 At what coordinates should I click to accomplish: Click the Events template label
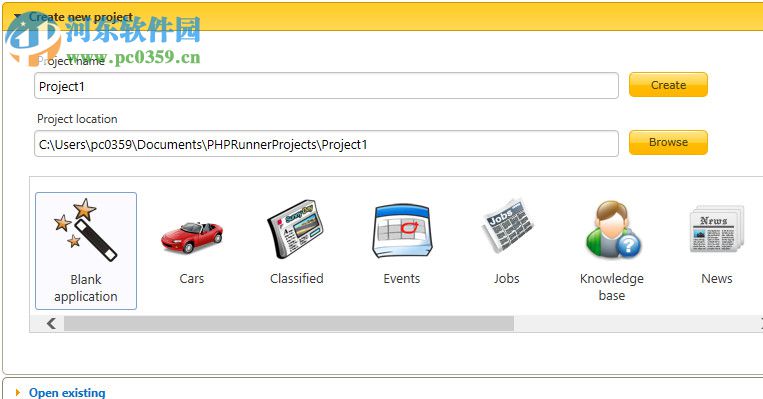pyautogui.click(x=401, y=279)
